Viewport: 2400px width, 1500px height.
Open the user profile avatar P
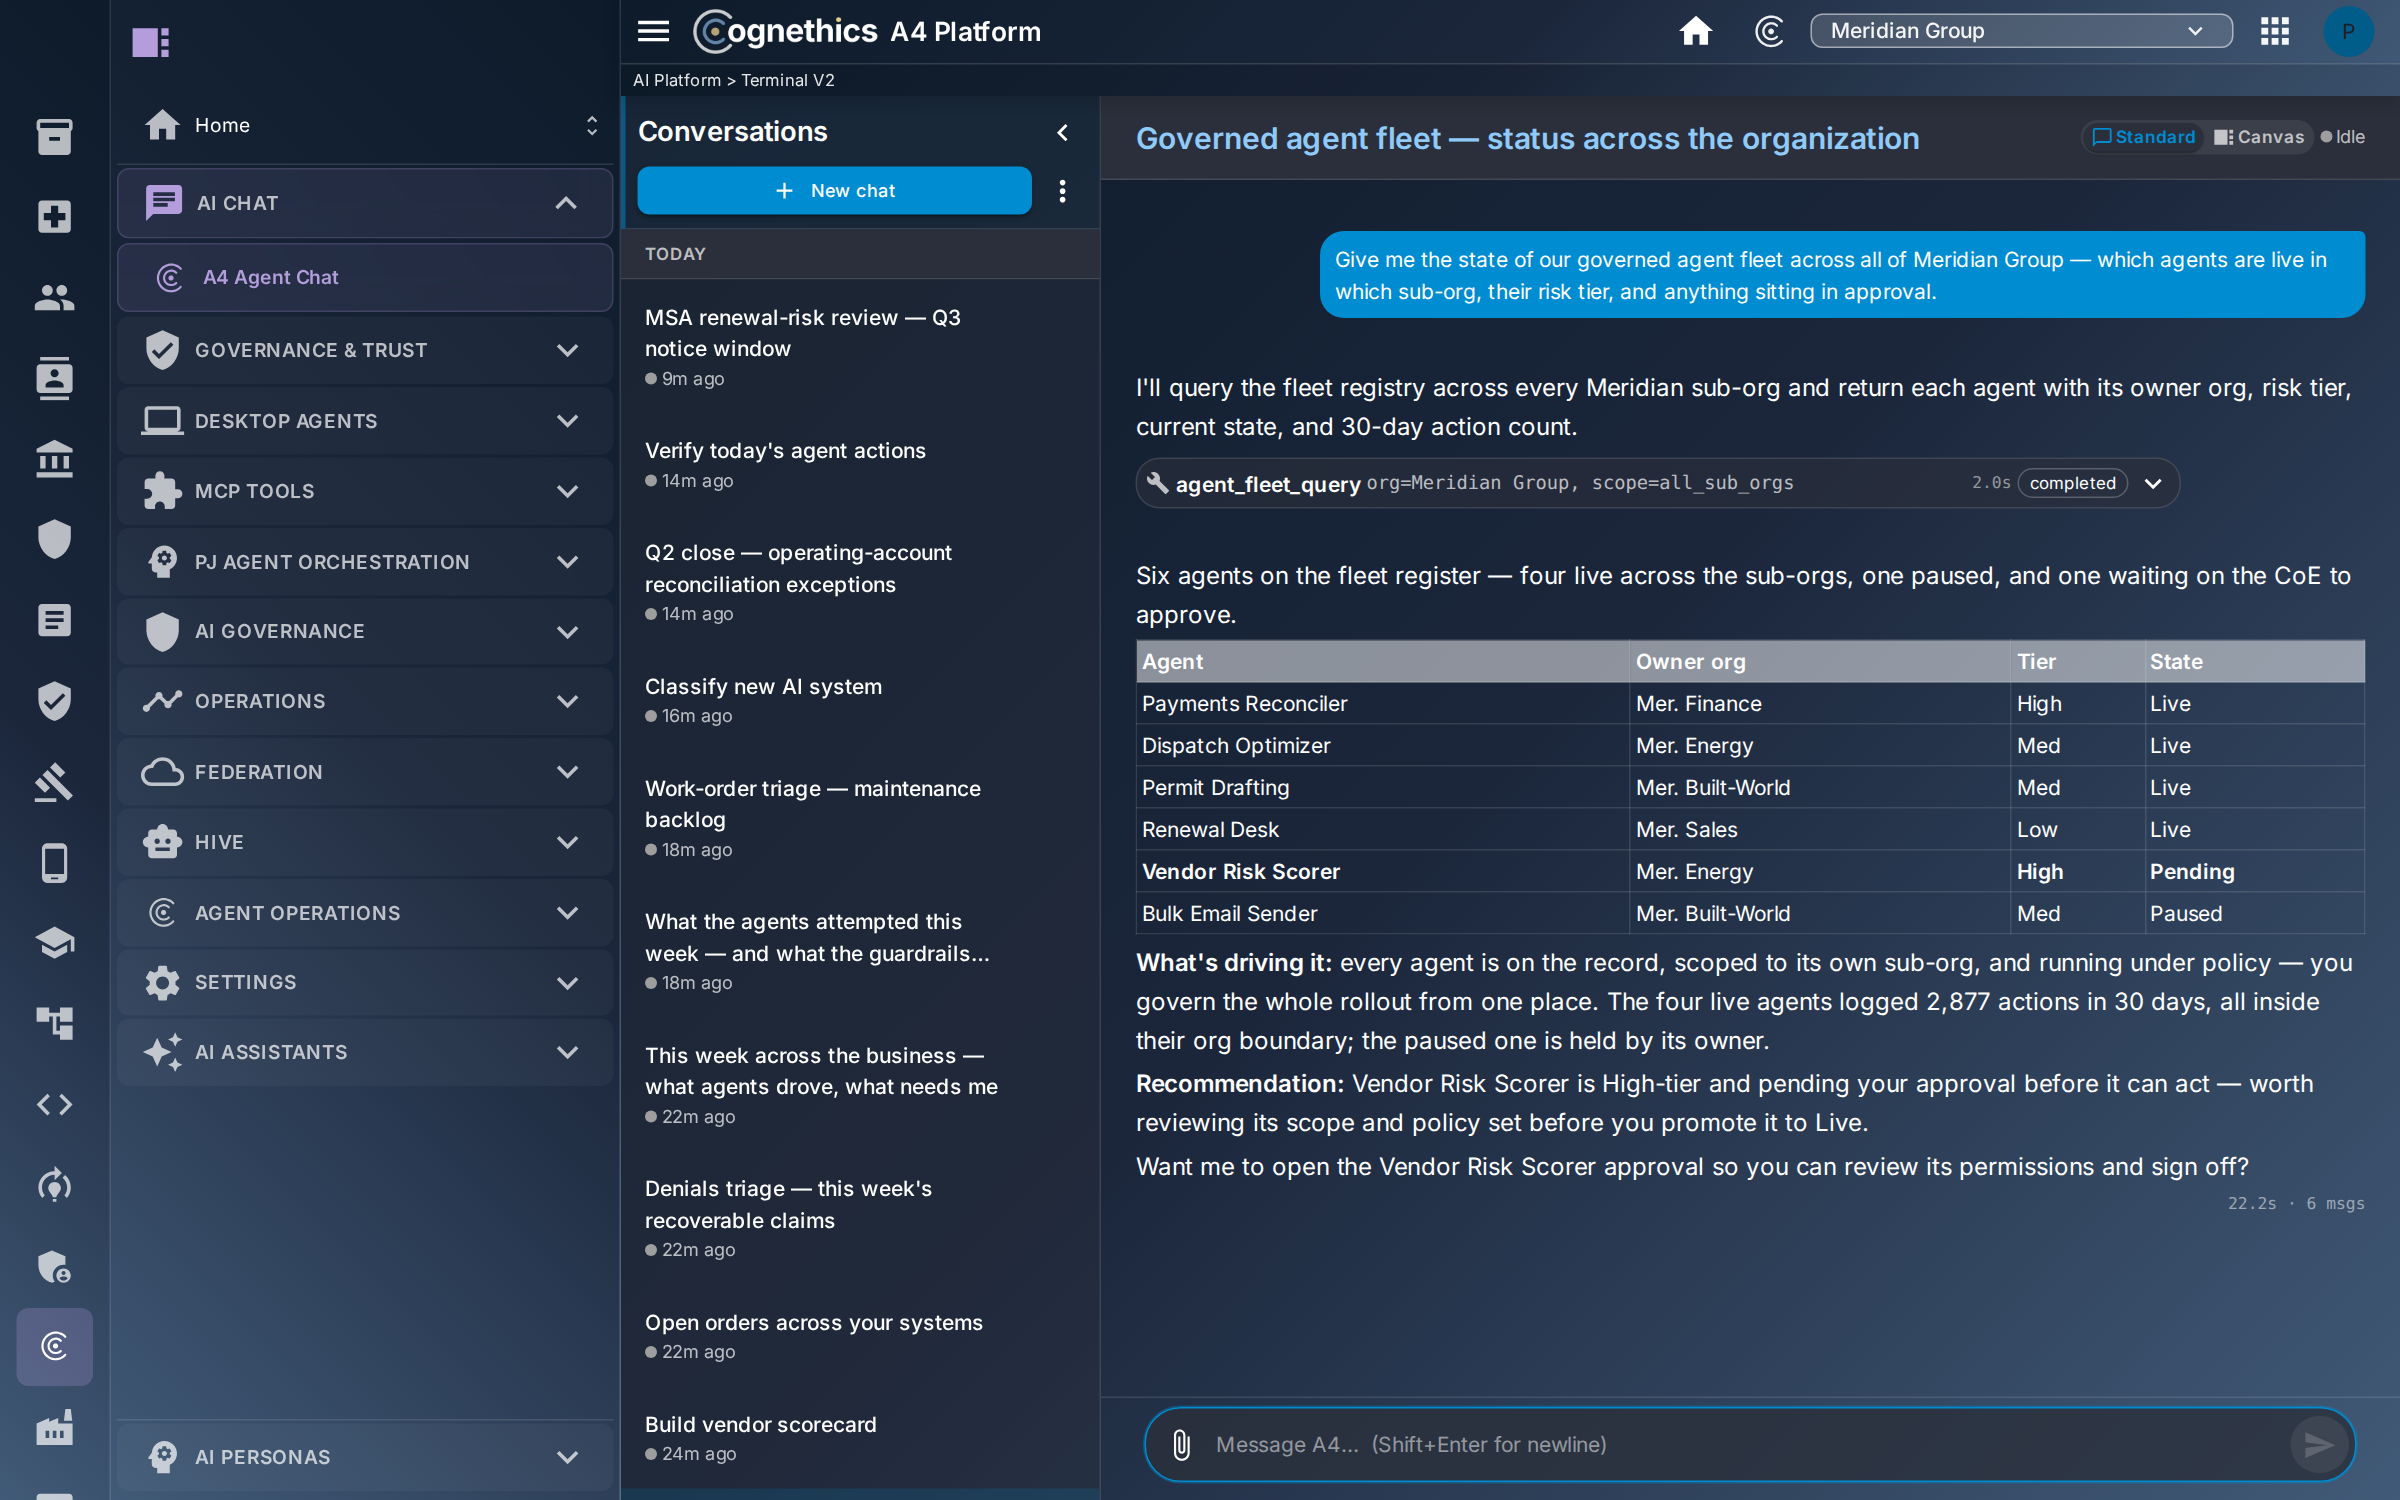click(2348, 31)
